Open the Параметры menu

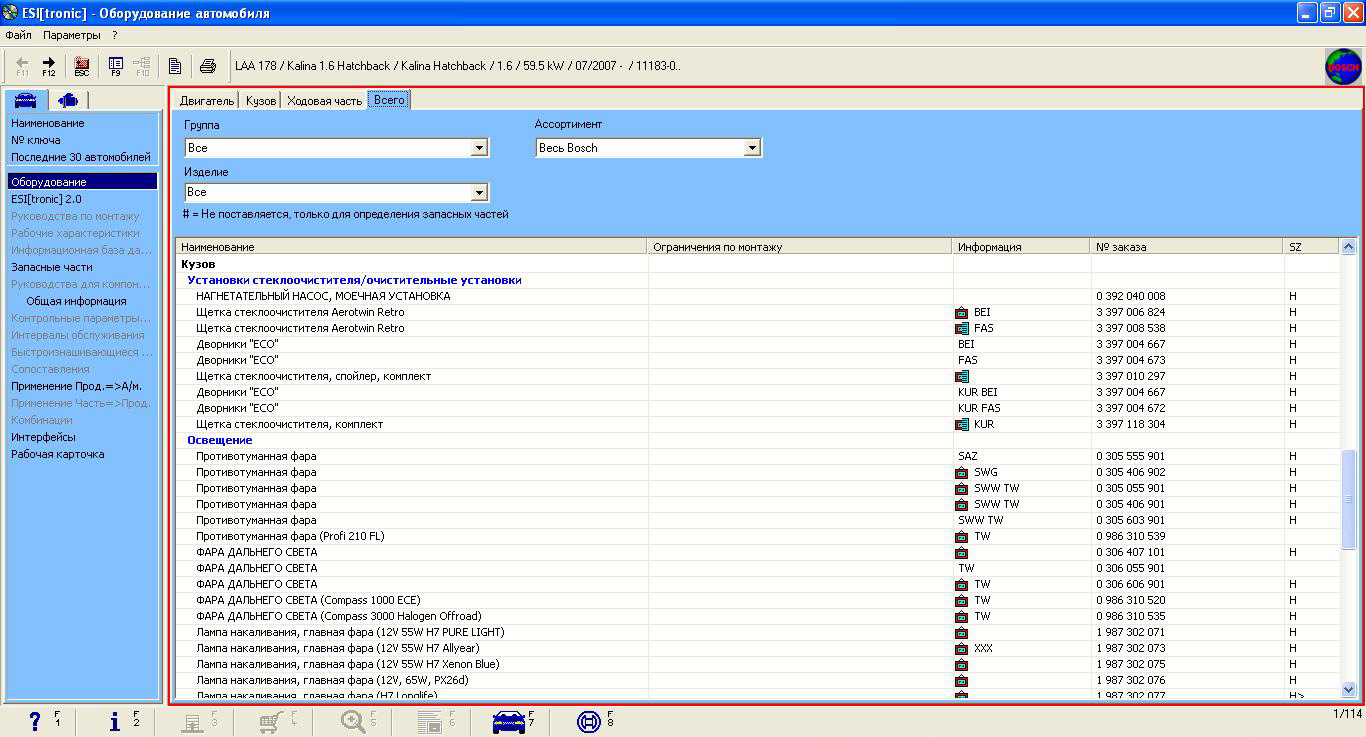coord(71,35)
